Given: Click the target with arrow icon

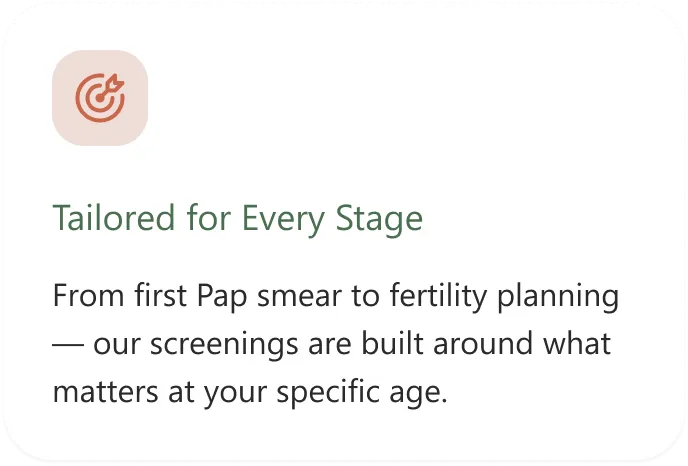Looking at the screenshot, I should [x=100, y=97].
